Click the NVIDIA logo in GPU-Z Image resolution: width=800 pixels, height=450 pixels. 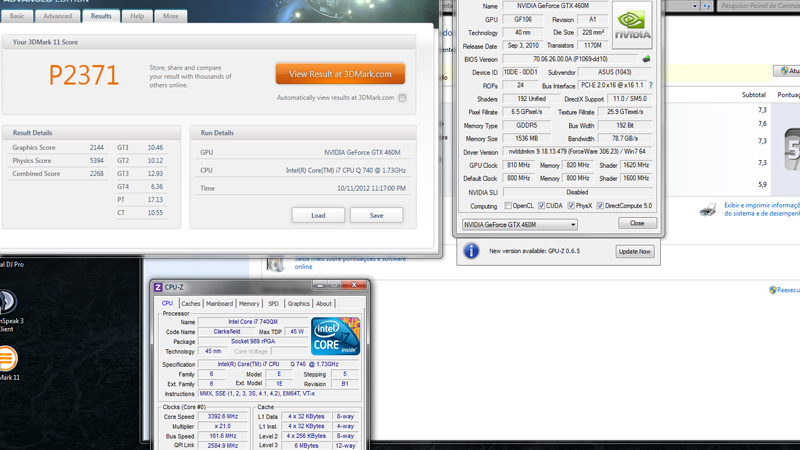point(632,26)
